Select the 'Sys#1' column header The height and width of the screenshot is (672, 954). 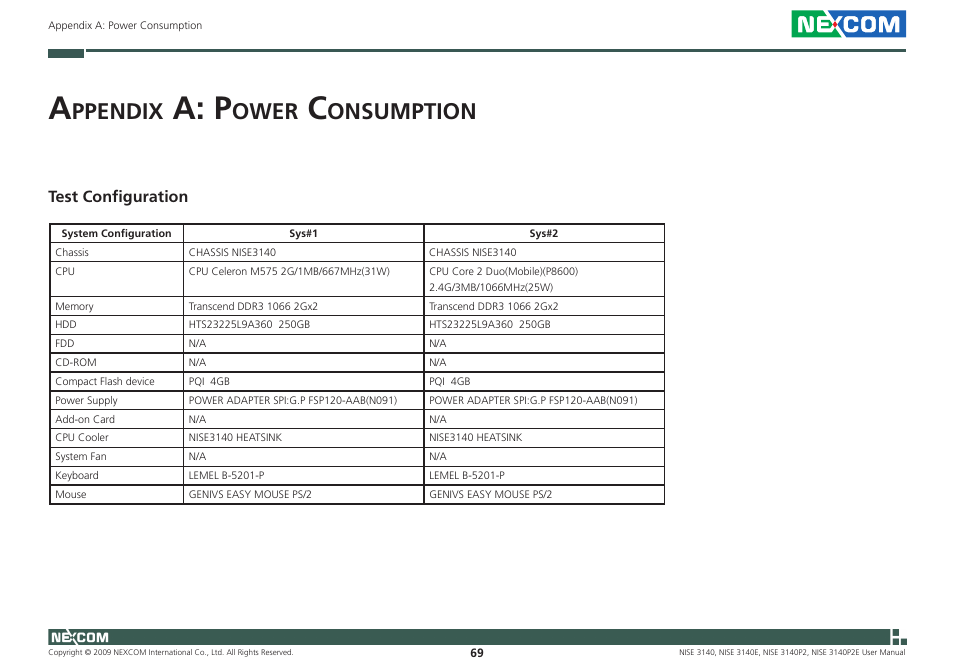(303, 234)
